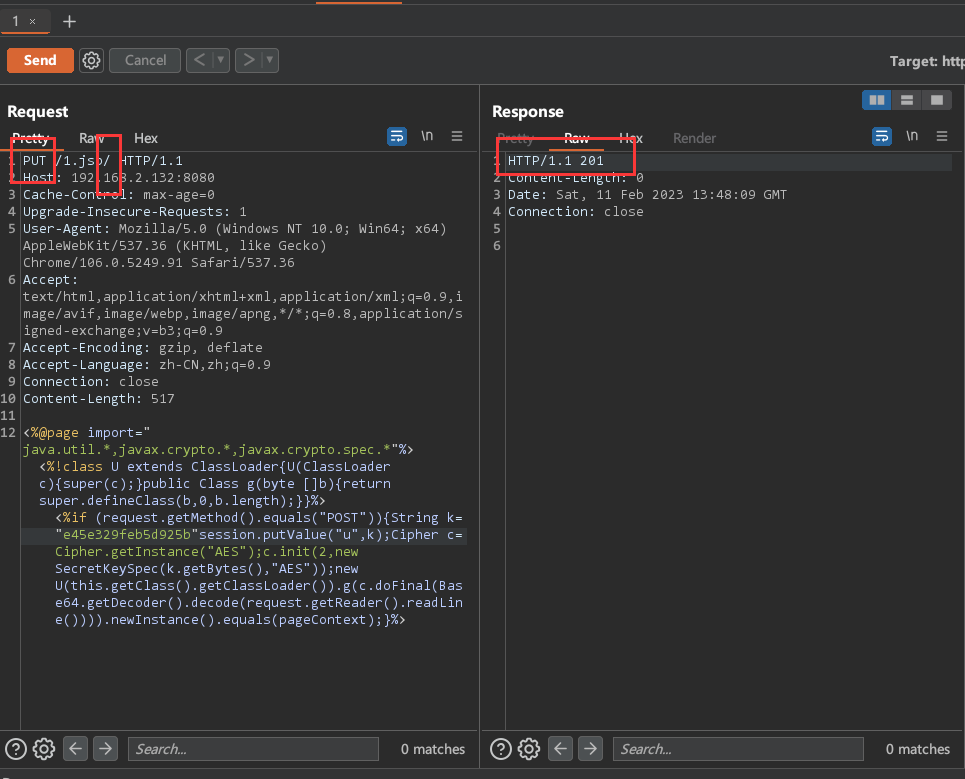Toggle word wrap in Response panel
965x779 pixels.
(882, 136)
